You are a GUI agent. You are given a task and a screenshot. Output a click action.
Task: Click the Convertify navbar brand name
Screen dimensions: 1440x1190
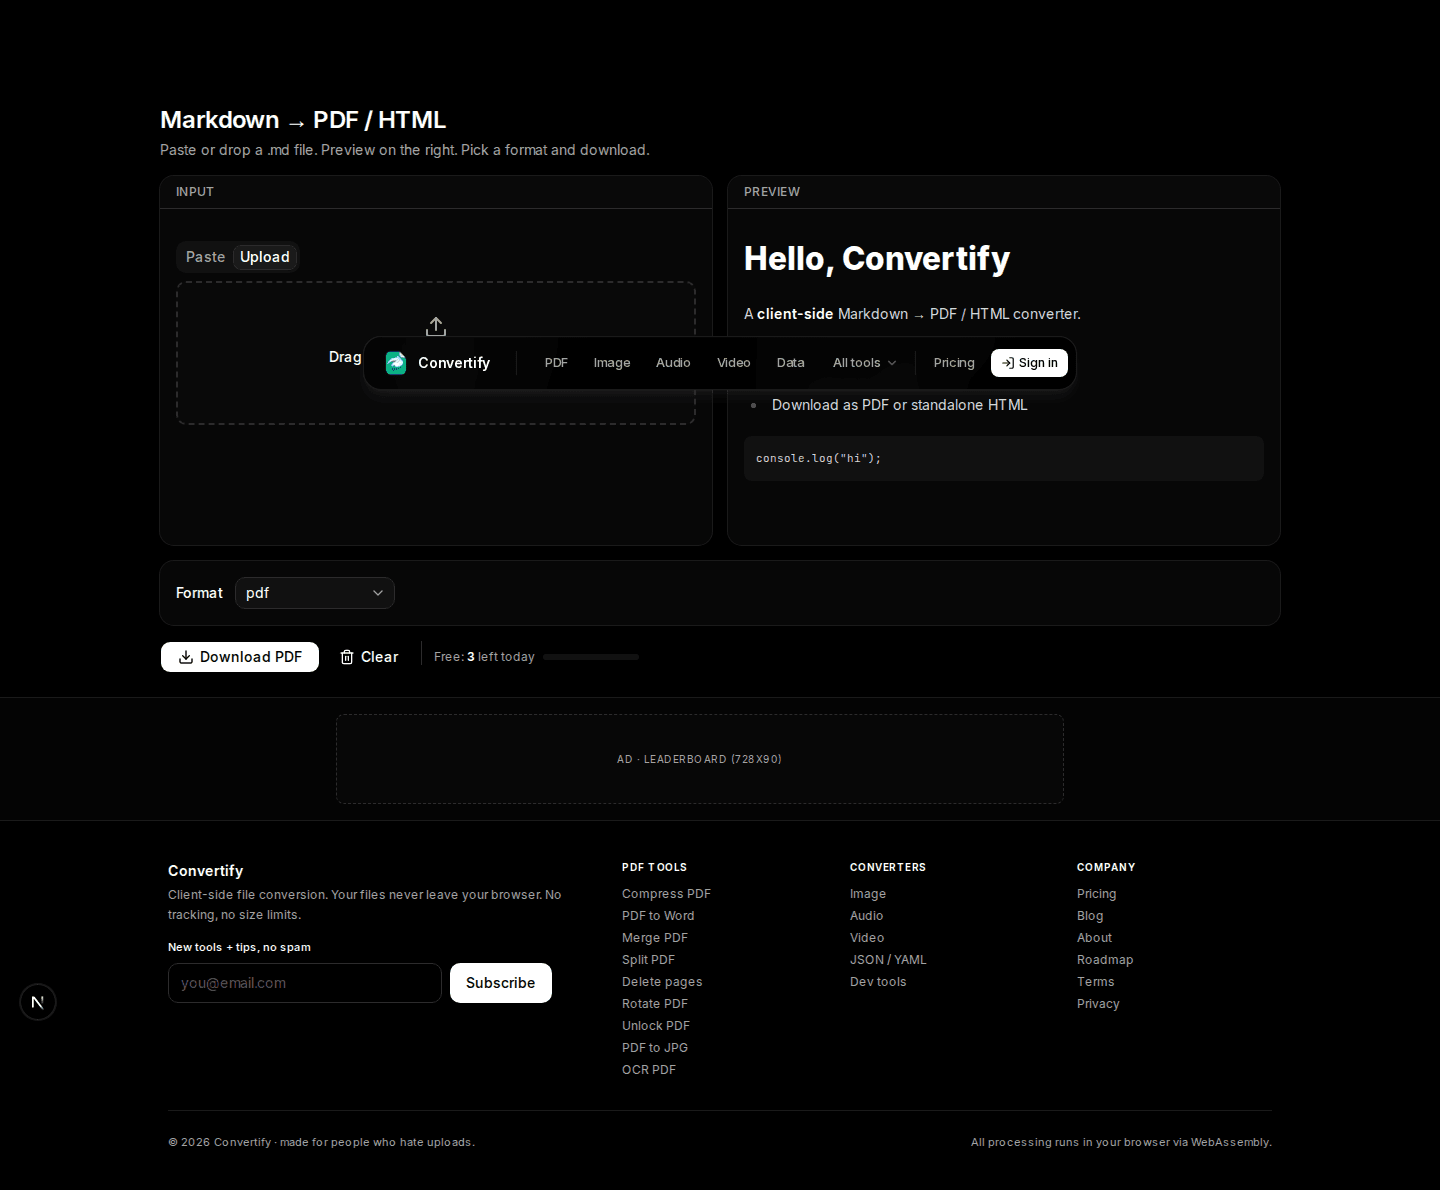coord(454,363)
